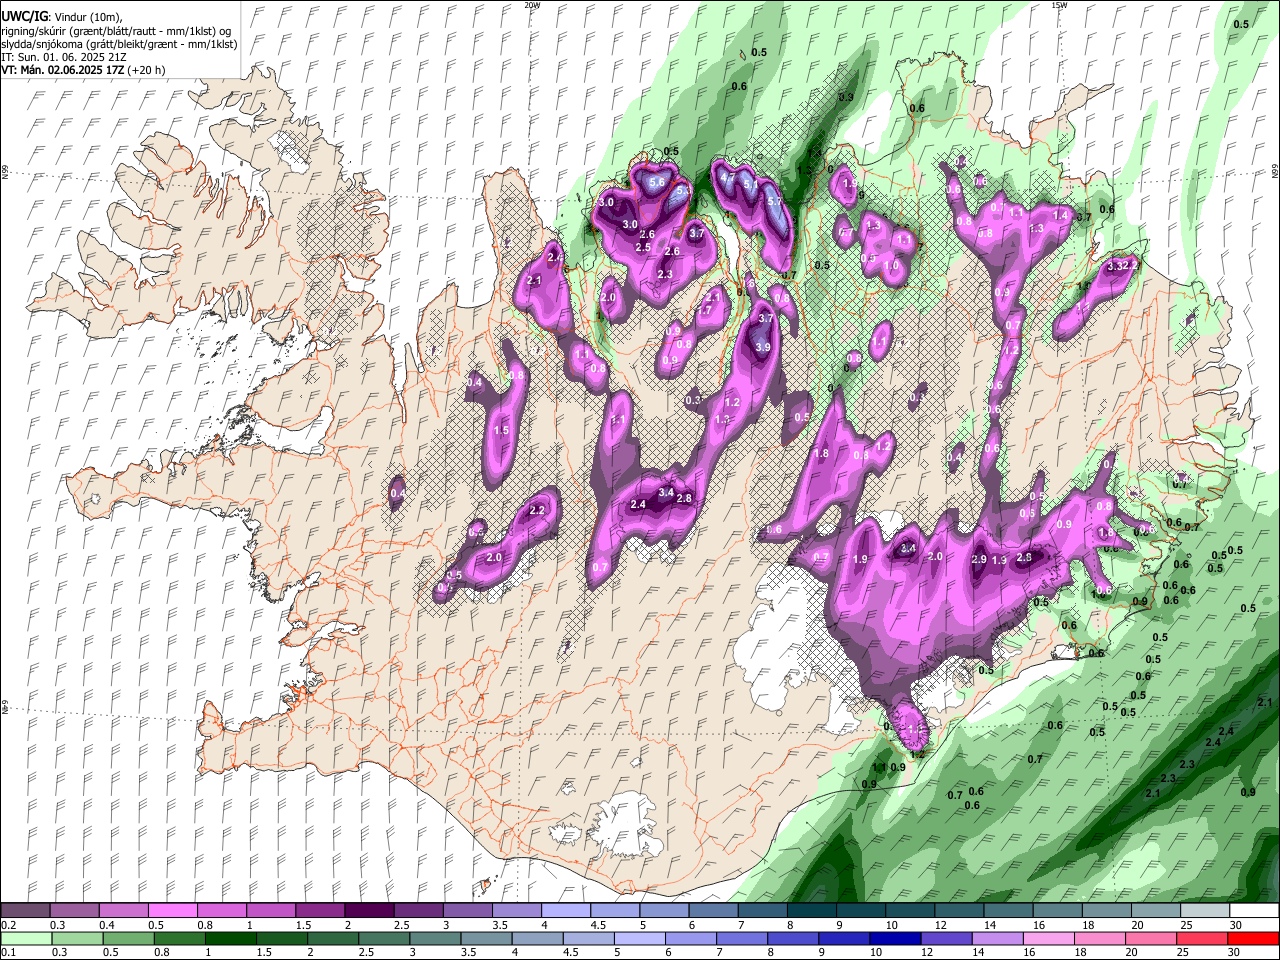
Task: Click the 'slydda/snjókoma (grátt/bleikt/grænt' legend description line
Action: (x=119, y=44)
